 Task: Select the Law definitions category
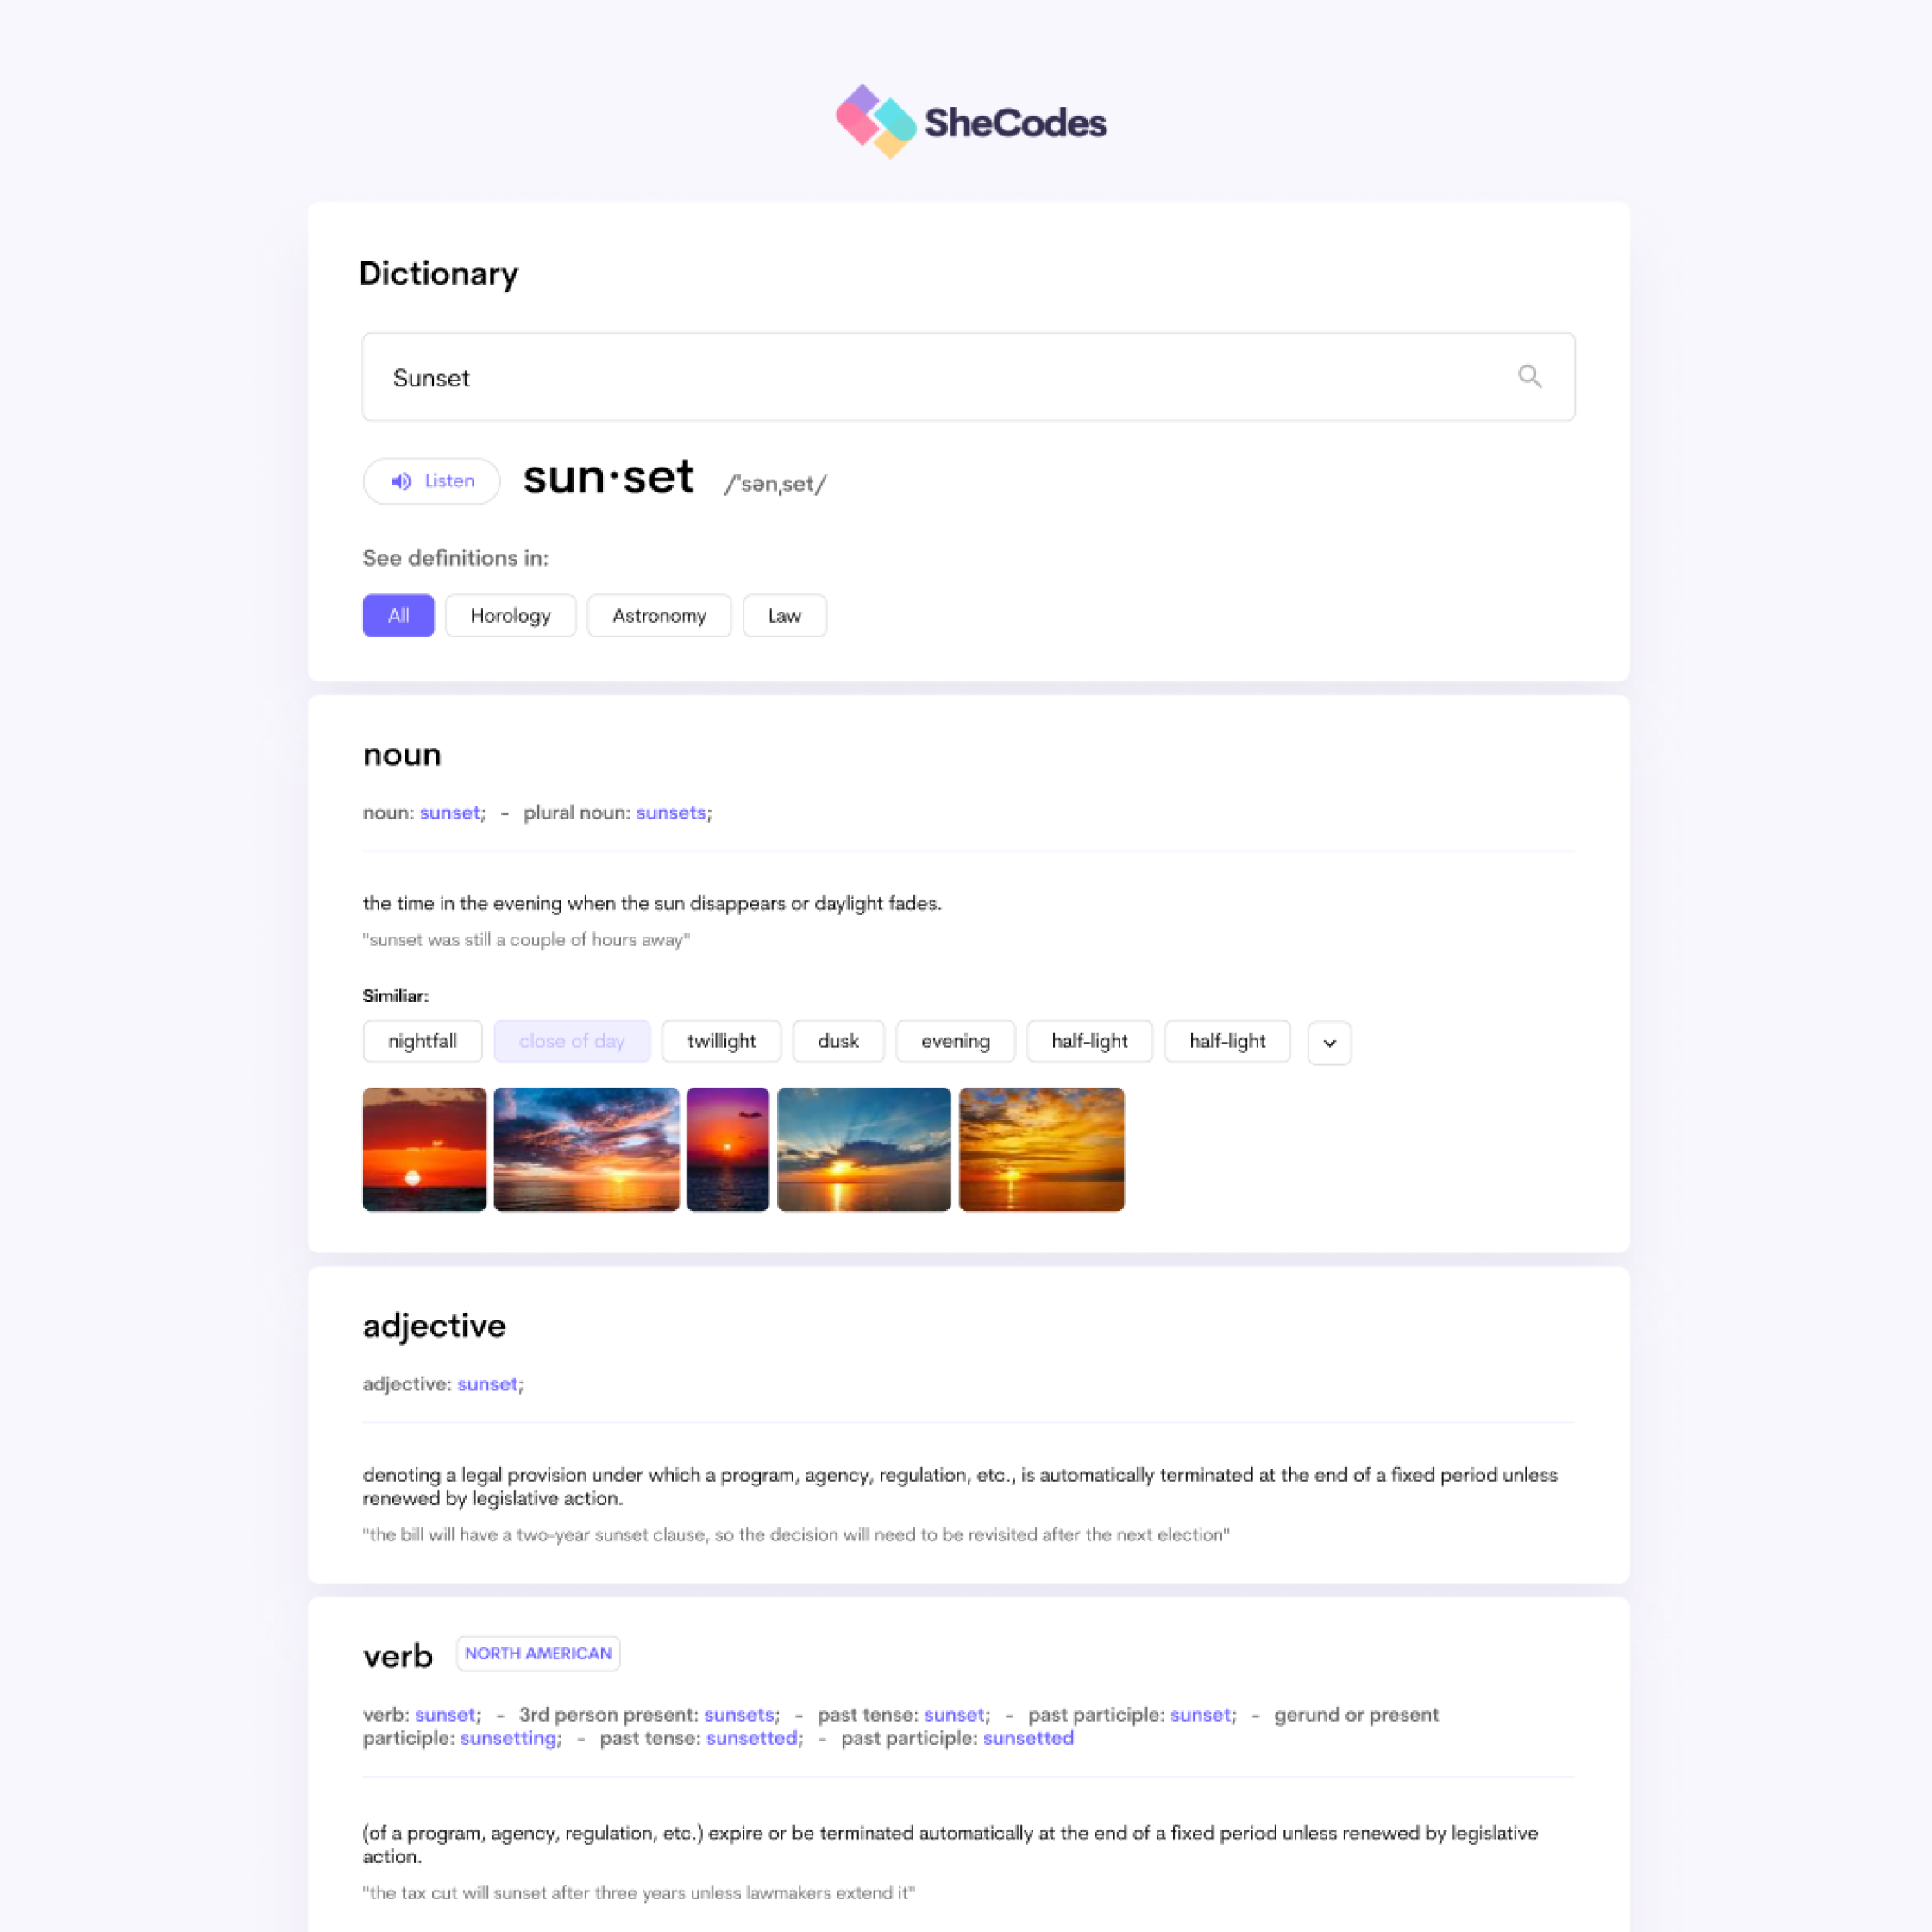click(x=784, y=616)
